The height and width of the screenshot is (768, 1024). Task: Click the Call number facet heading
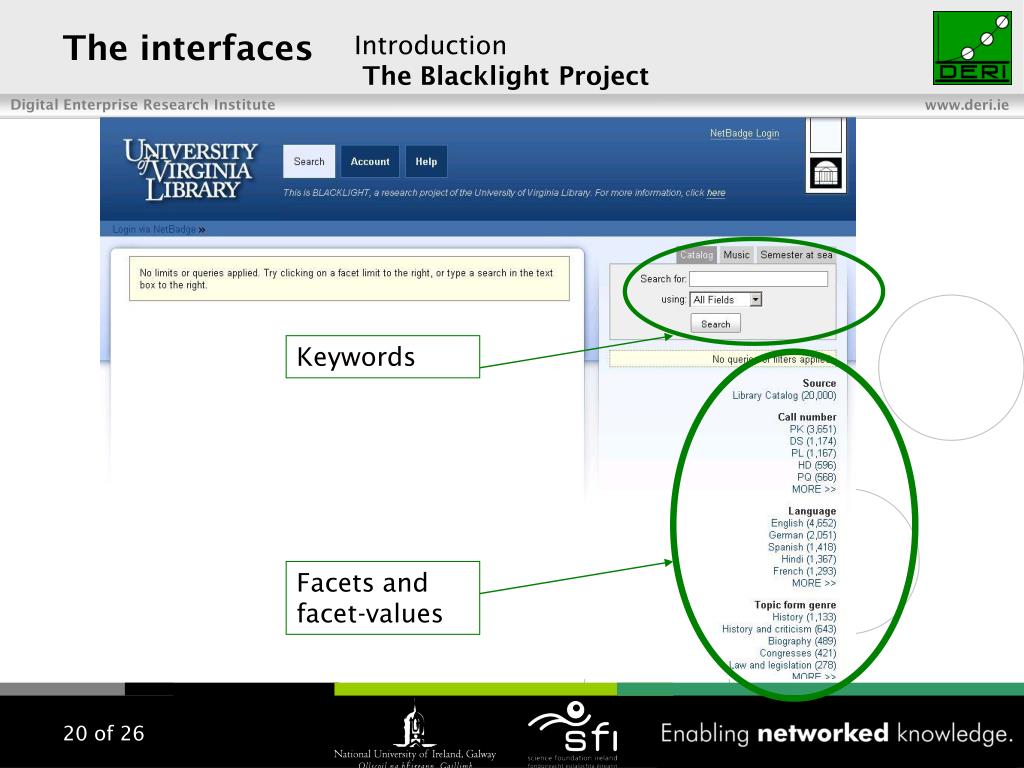pos(807,417)
